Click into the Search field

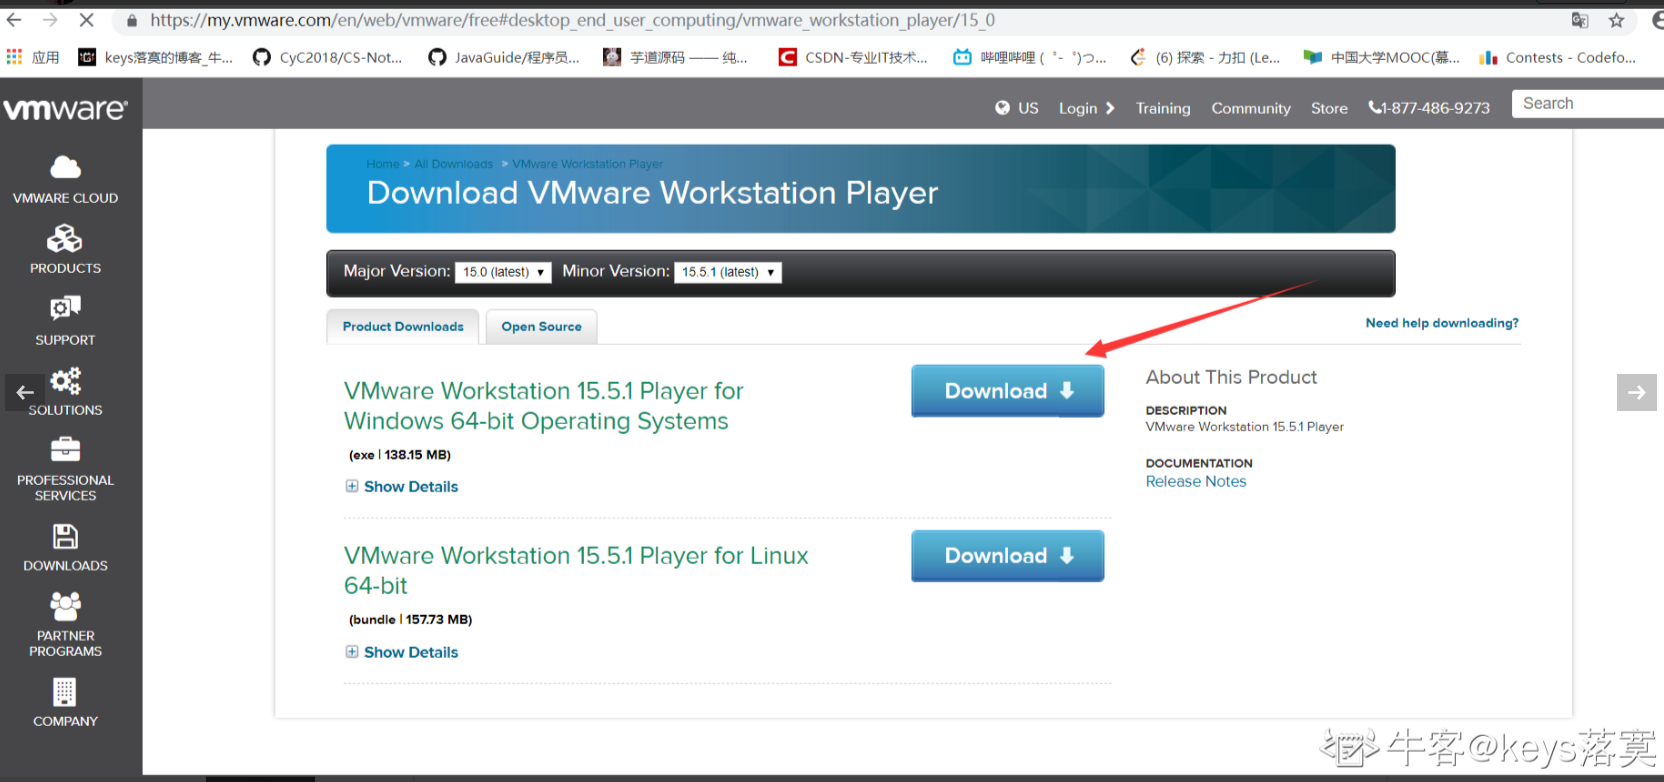click(1588, 103)
